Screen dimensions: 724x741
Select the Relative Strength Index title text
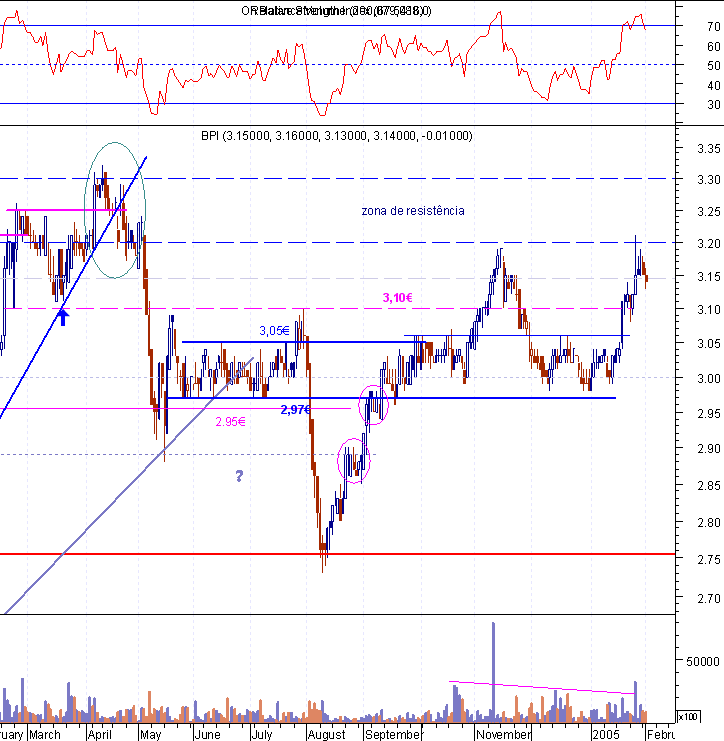click(x=336, y=11)
